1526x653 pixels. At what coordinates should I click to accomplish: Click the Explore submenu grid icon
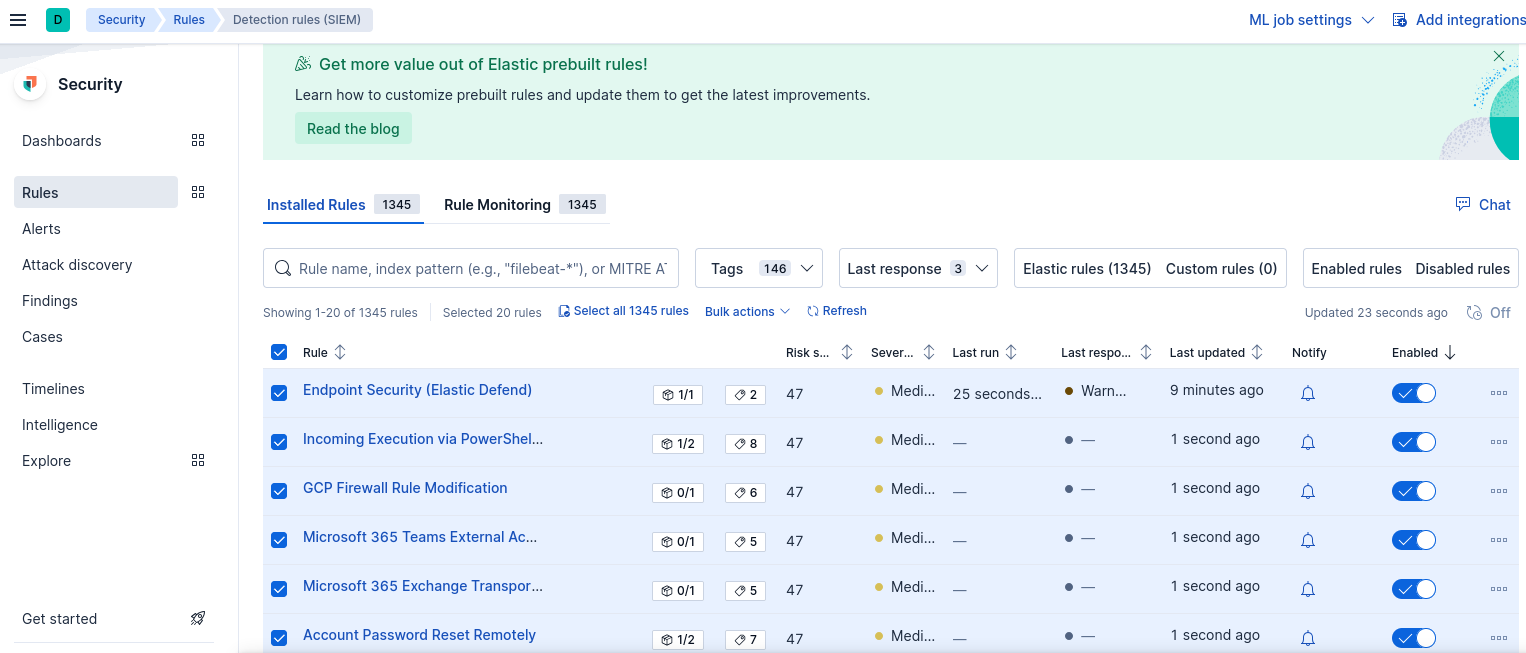[x=198, y=461]
